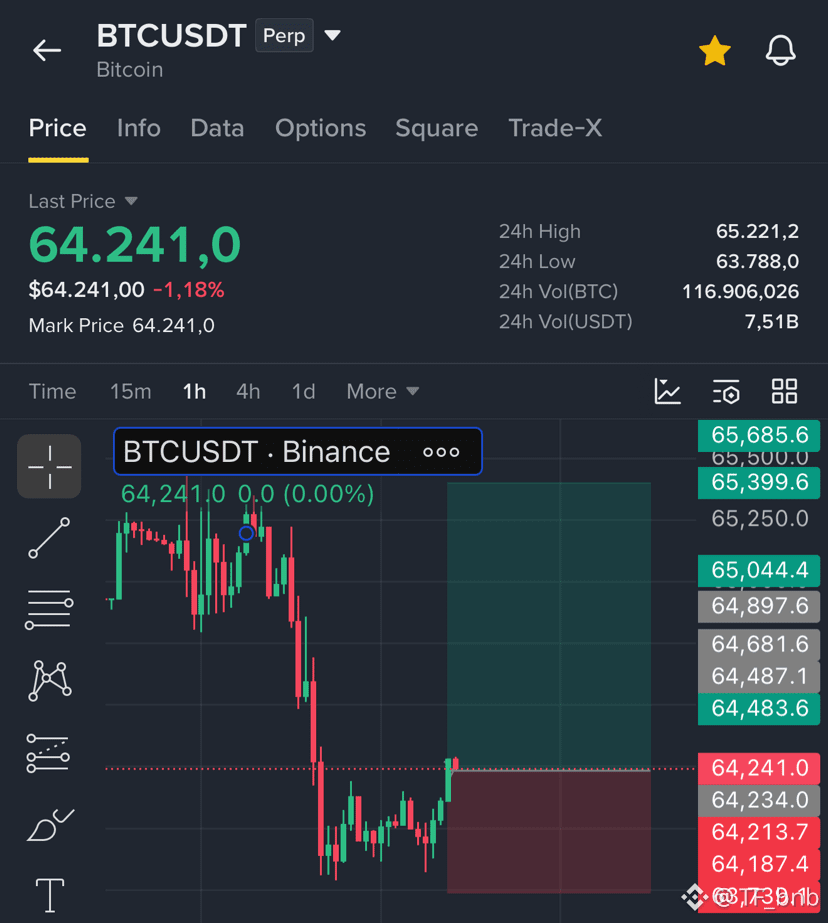Select the Fibonacci retracement tool
The width and height of the screenshot is (828, 923).
(49, 610)
